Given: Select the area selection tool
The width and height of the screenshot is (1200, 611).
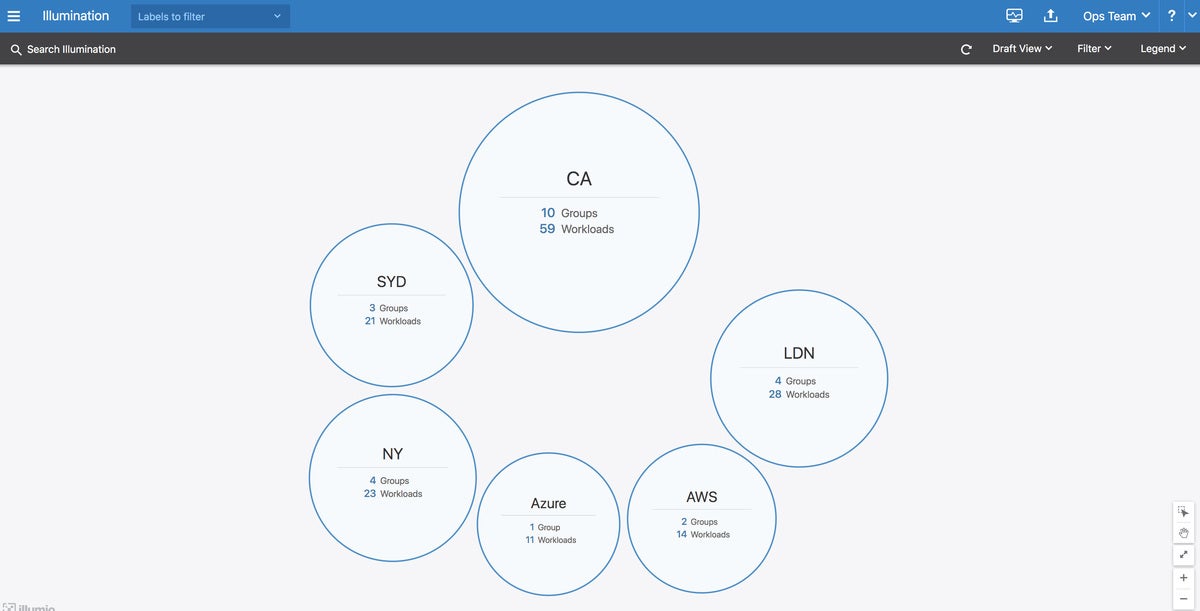Looking at the screenshot, I should (x=1184, y=511).
